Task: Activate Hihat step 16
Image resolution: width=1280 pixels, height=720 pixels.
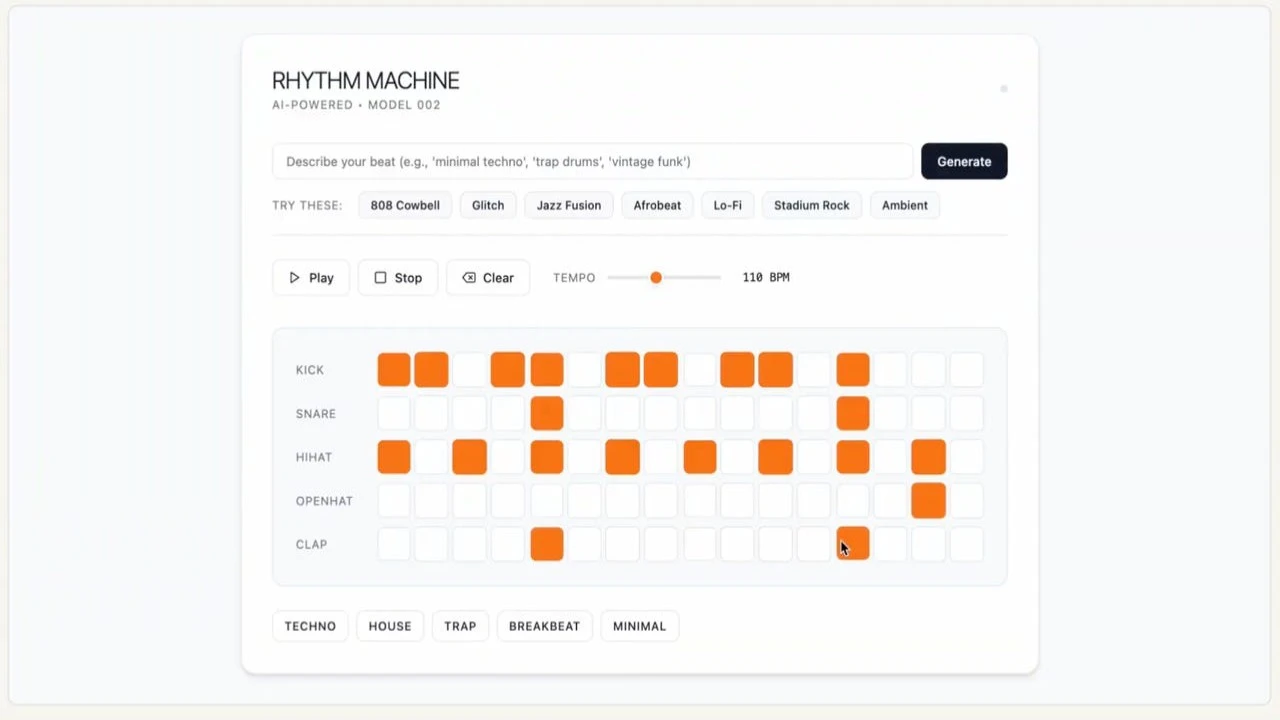Action: (967, 457)
